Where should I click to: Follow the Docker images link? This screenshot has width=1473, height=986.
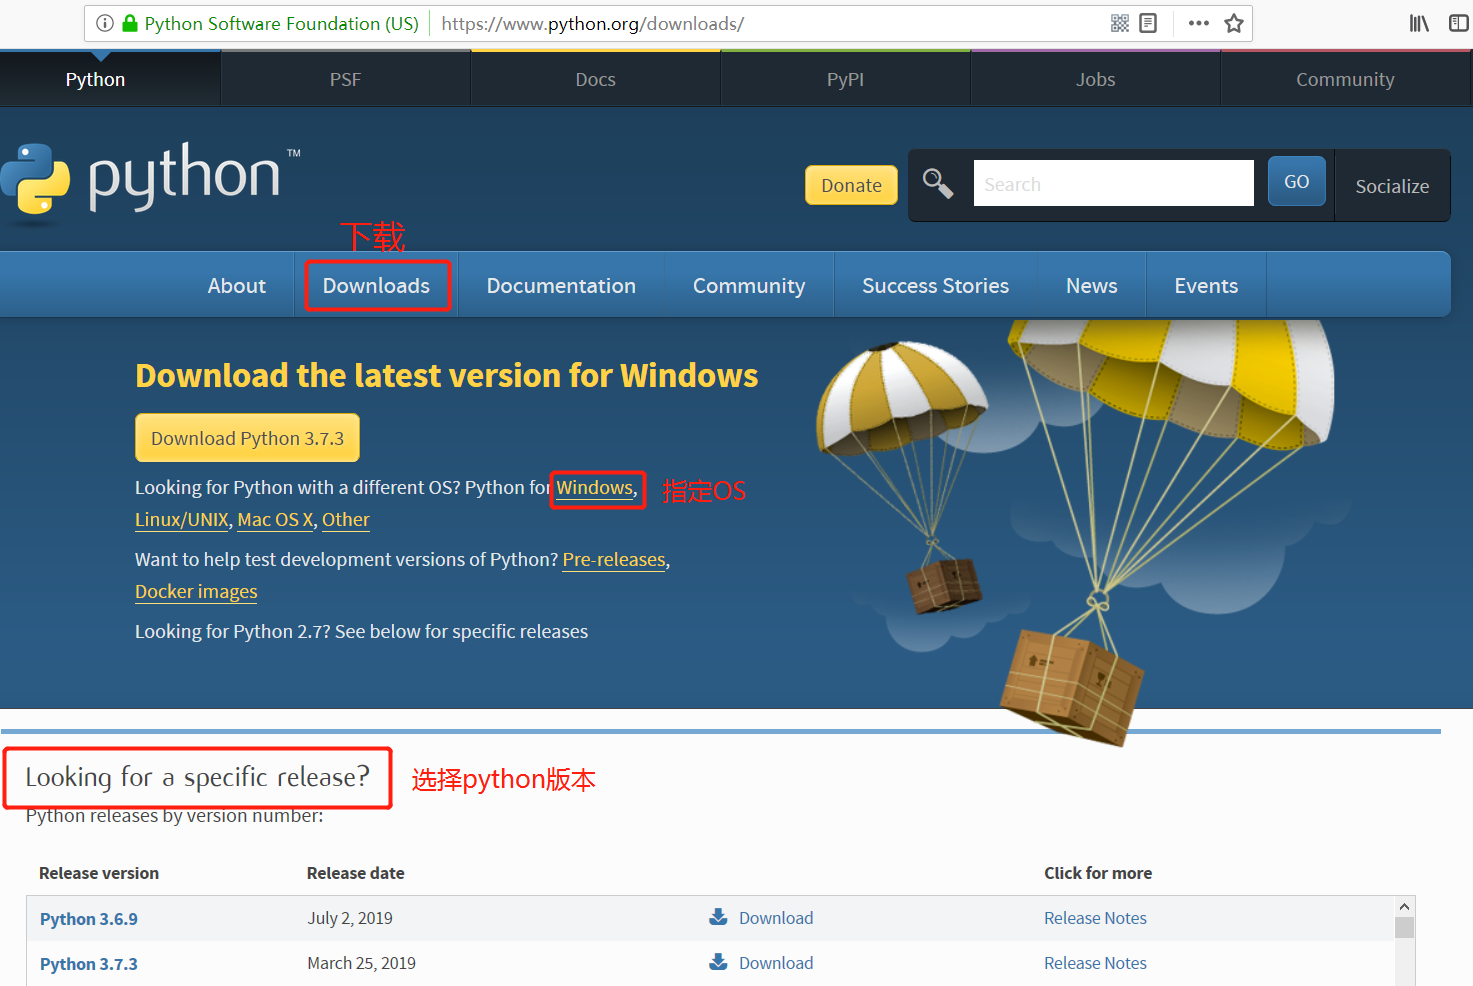tap(196, 592)
